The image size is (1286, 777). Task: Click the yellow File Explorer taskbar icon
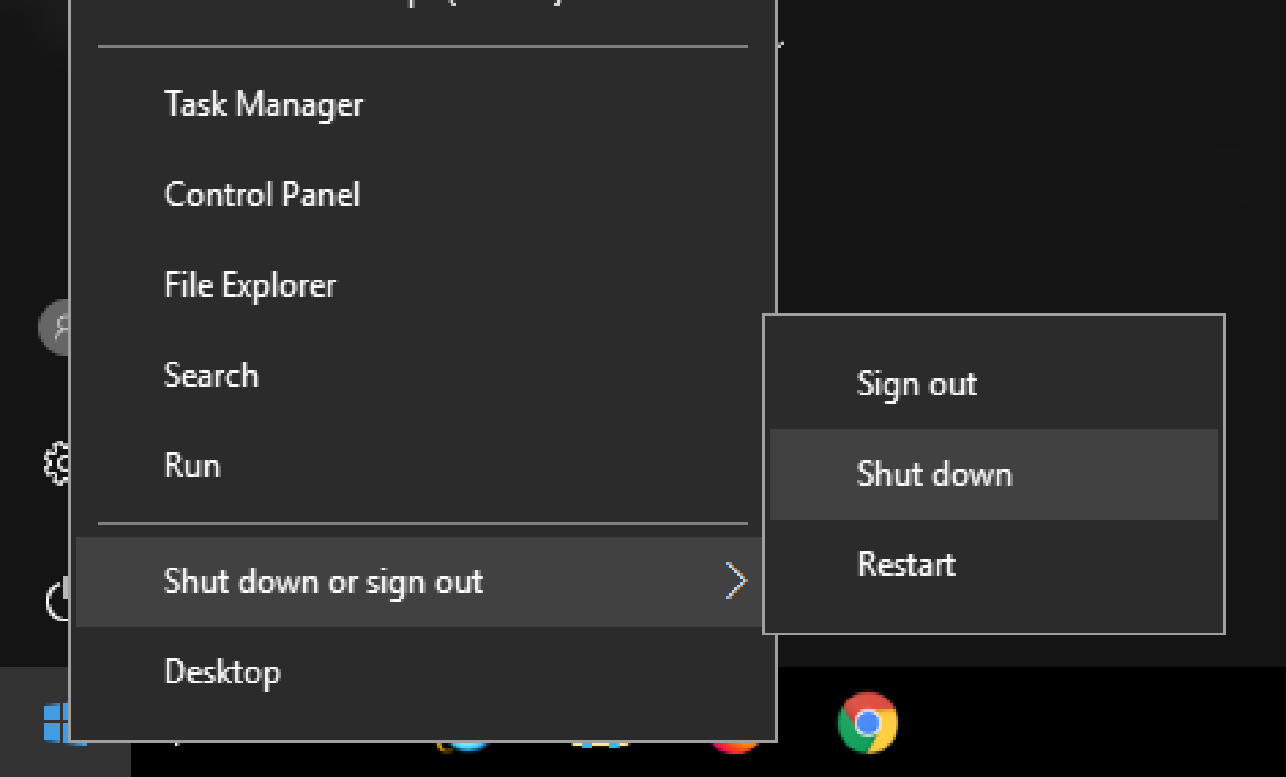[599, 745]
